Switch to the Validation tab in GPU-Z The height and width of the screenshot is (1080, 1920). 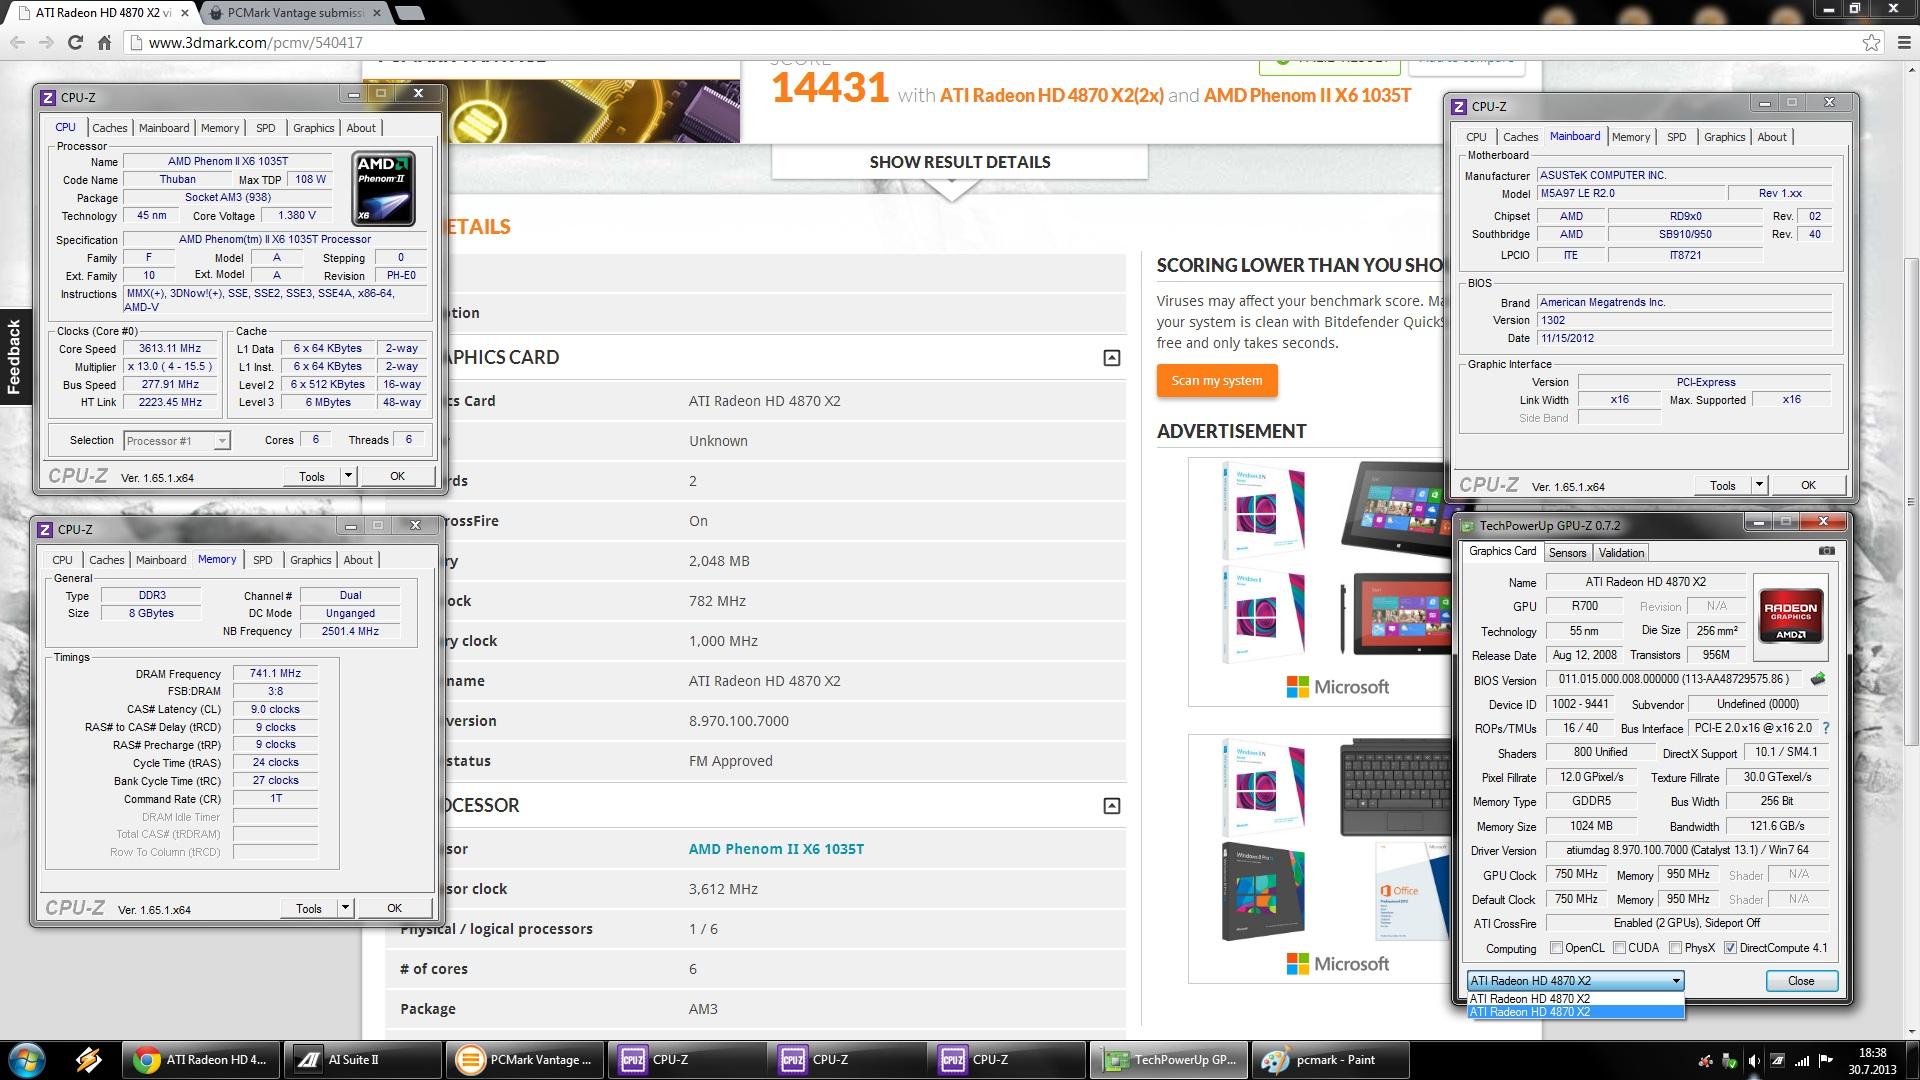point(1621,552)
